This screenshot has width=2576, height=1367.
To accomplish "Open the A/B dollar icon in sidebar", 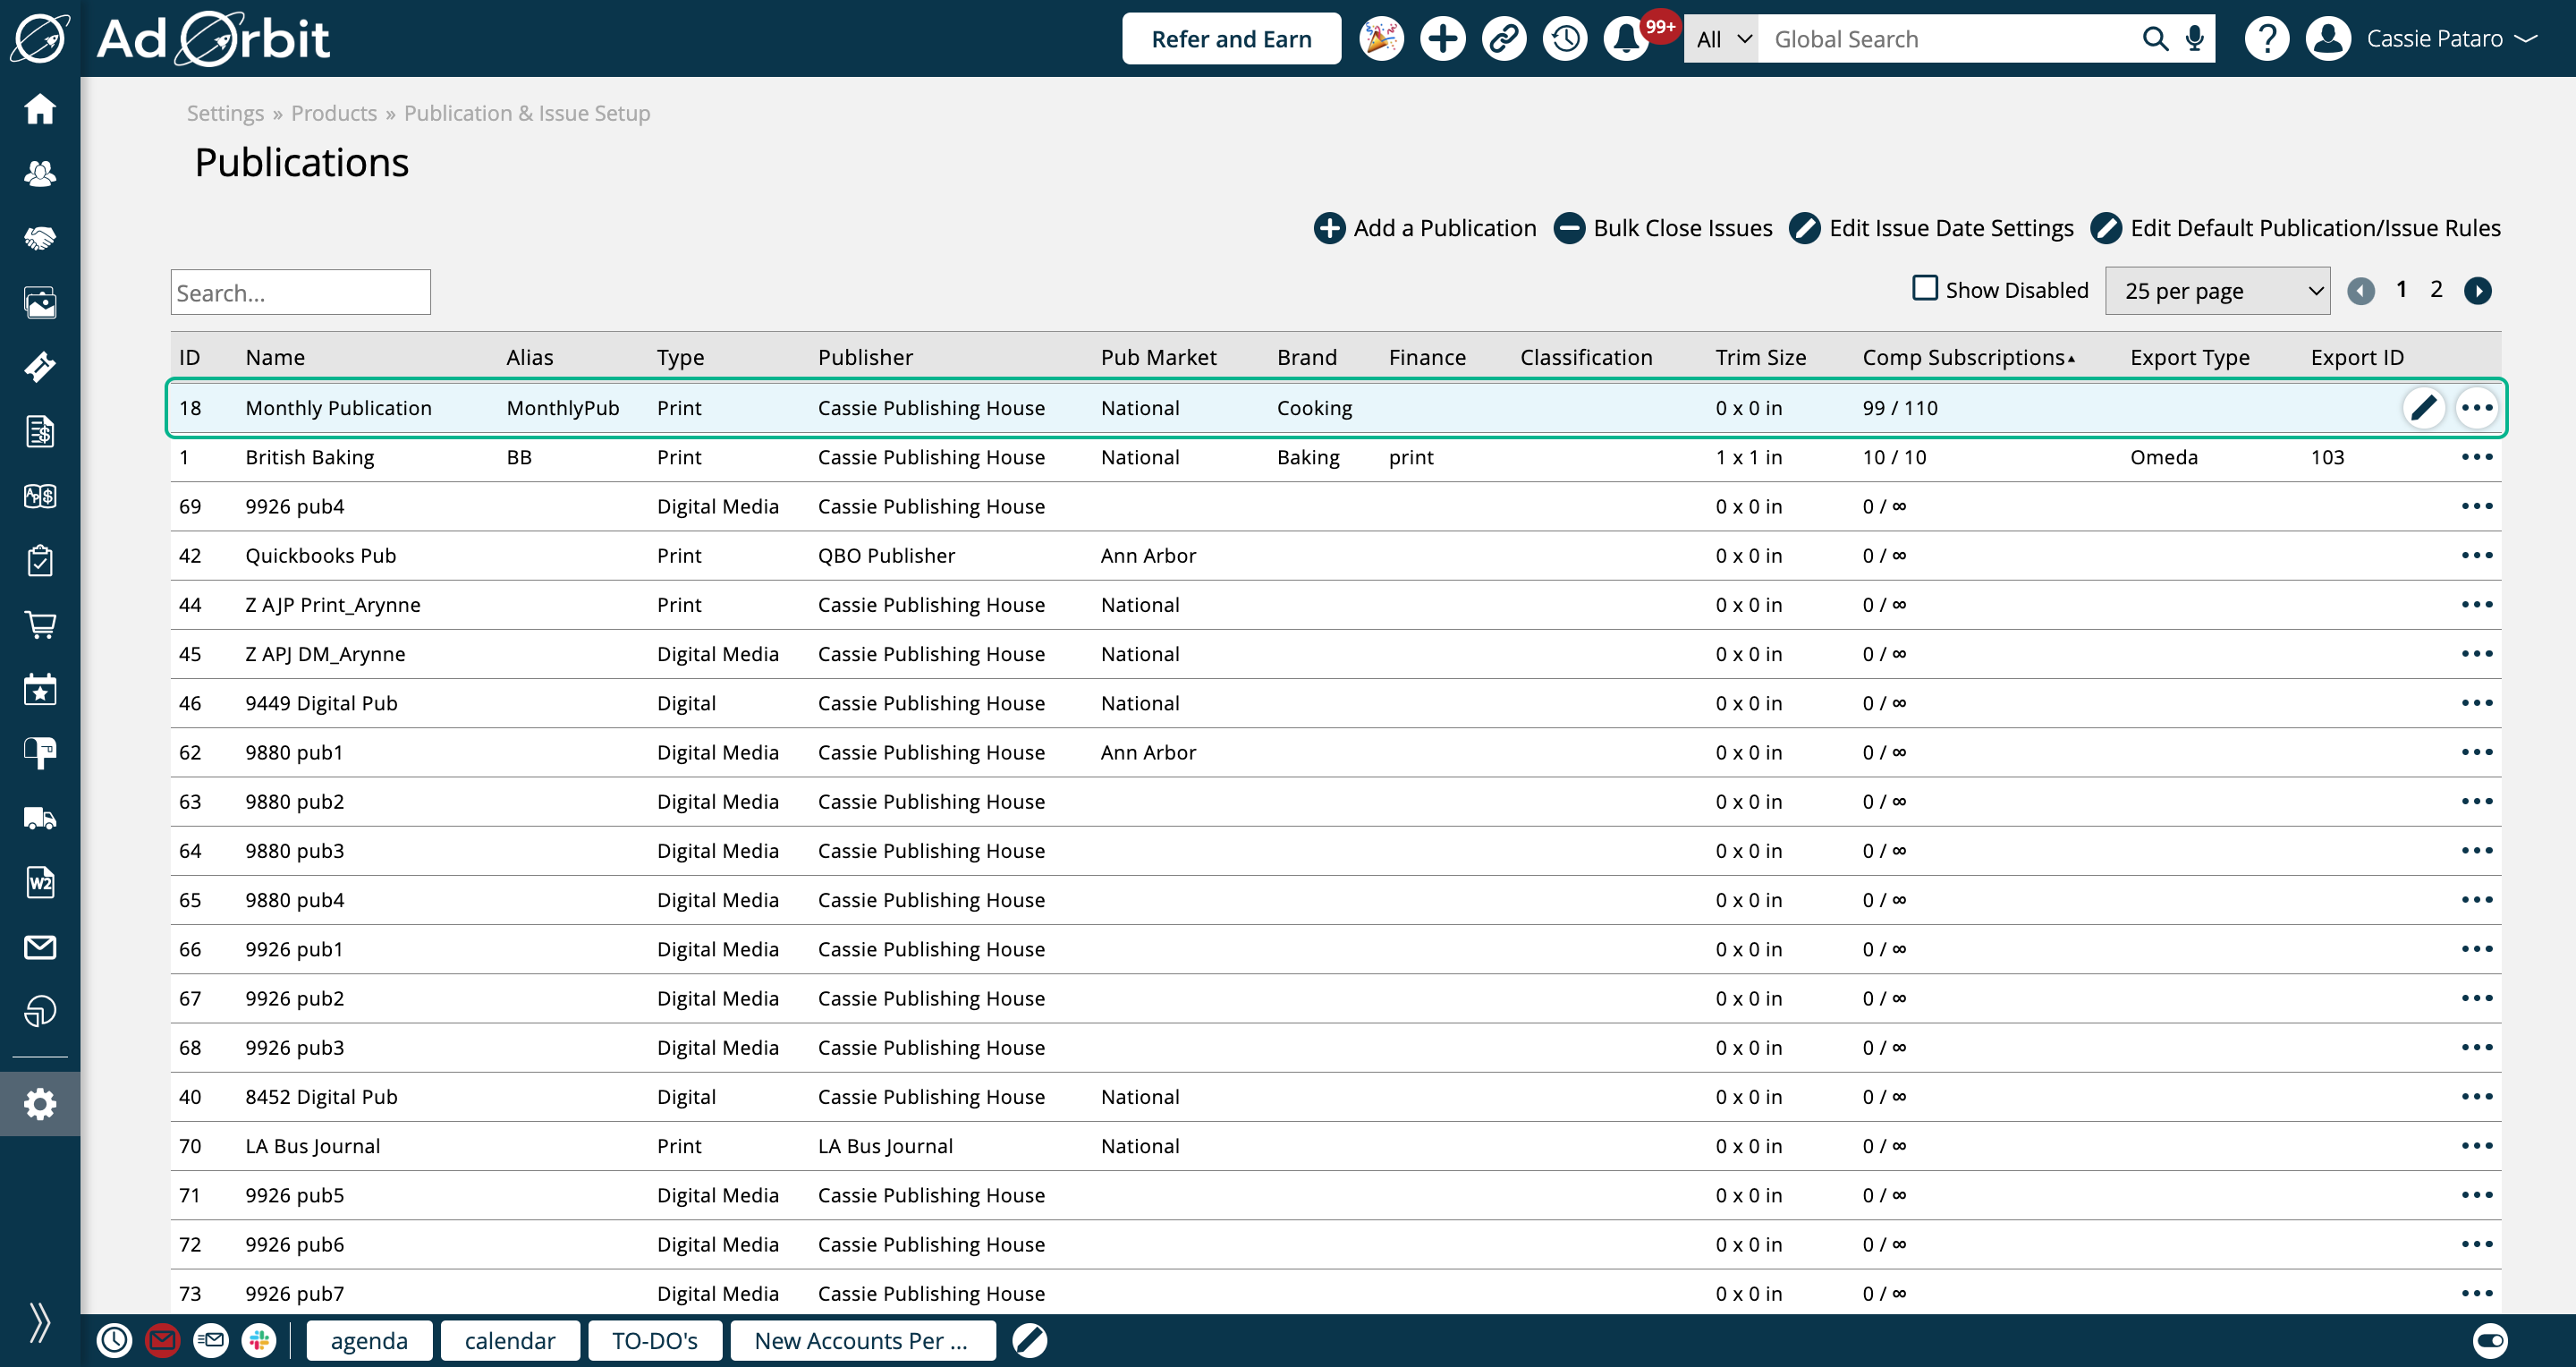I will tap(40, 496).
